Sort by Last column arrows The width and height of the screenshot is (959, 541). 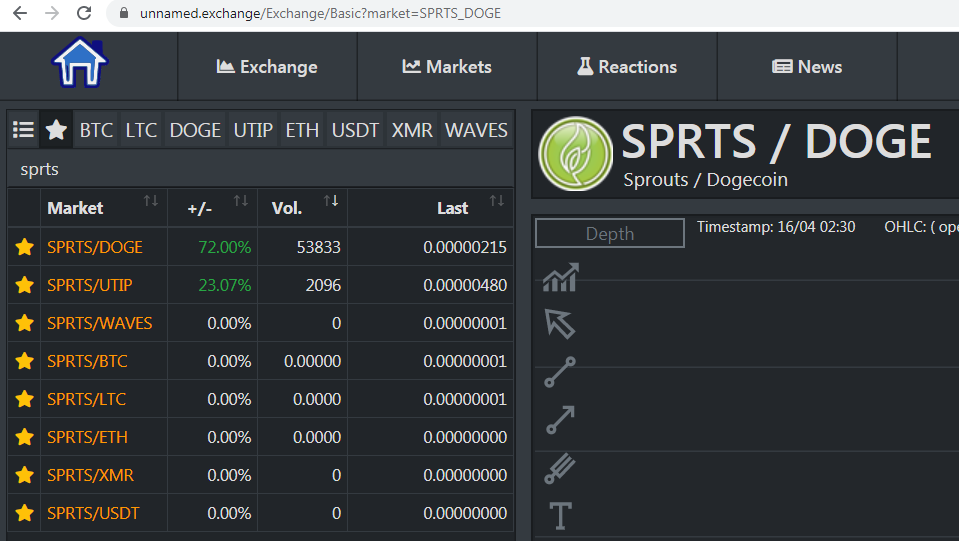497,201
